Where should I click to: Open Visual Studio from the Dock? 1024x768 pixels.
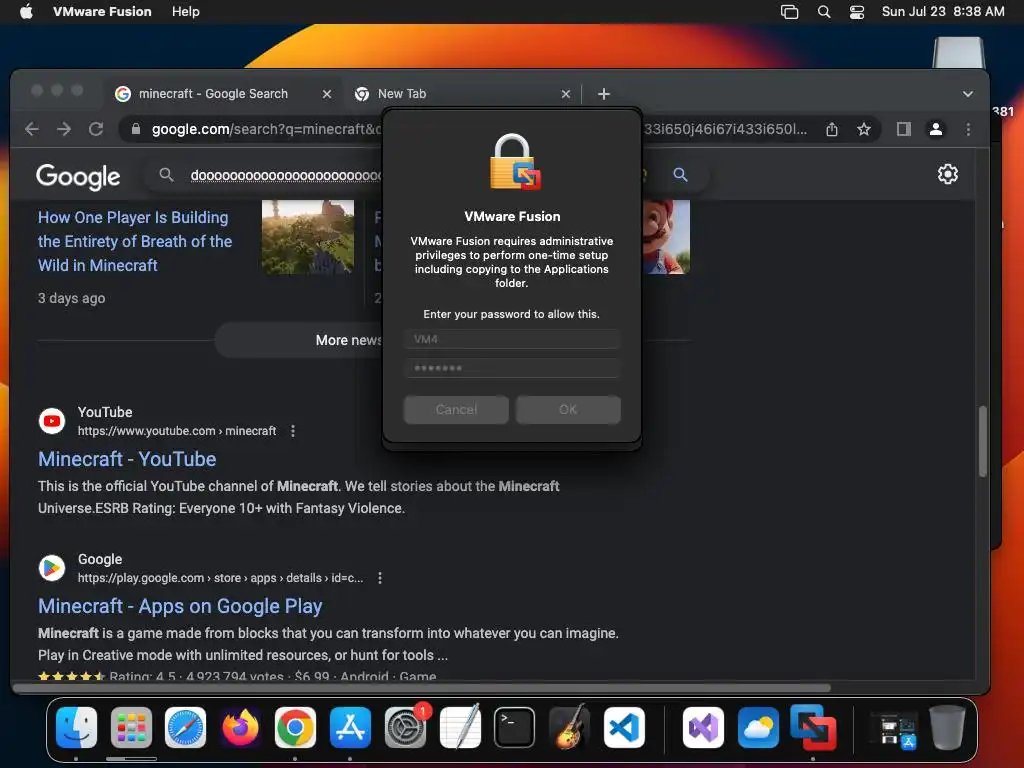(703, 727)
